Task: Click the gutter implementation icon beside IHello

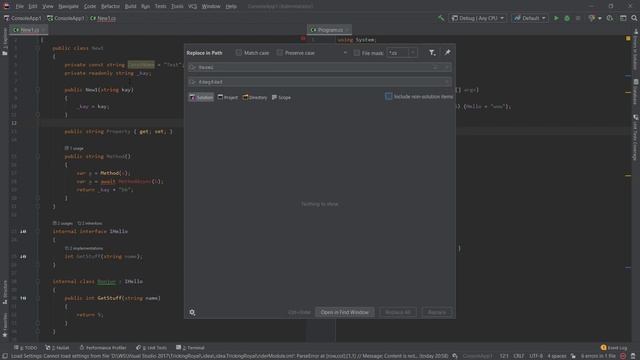Action: (x=23, y=231)
